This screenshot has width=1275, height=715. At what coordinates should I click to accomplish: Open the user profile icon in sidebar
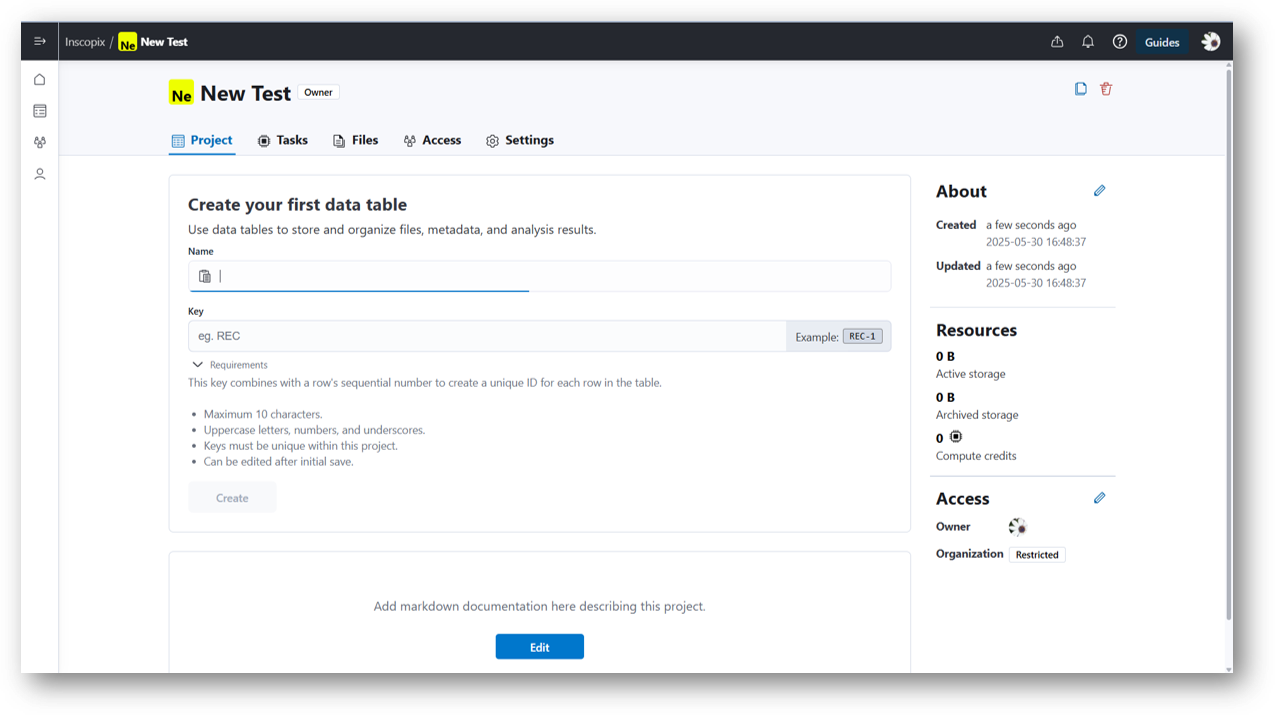click(x=40, y=174)
